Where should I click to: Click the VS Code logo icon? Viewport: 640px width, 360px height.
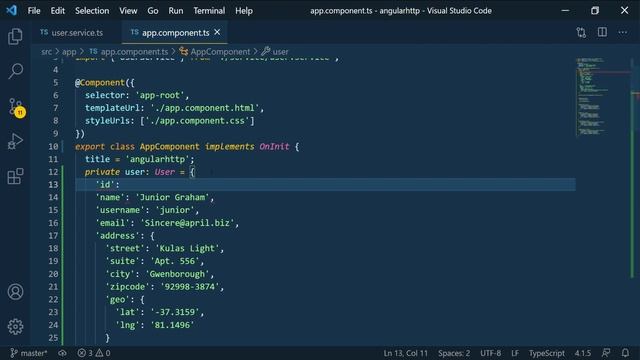click(x=11, y=10)
